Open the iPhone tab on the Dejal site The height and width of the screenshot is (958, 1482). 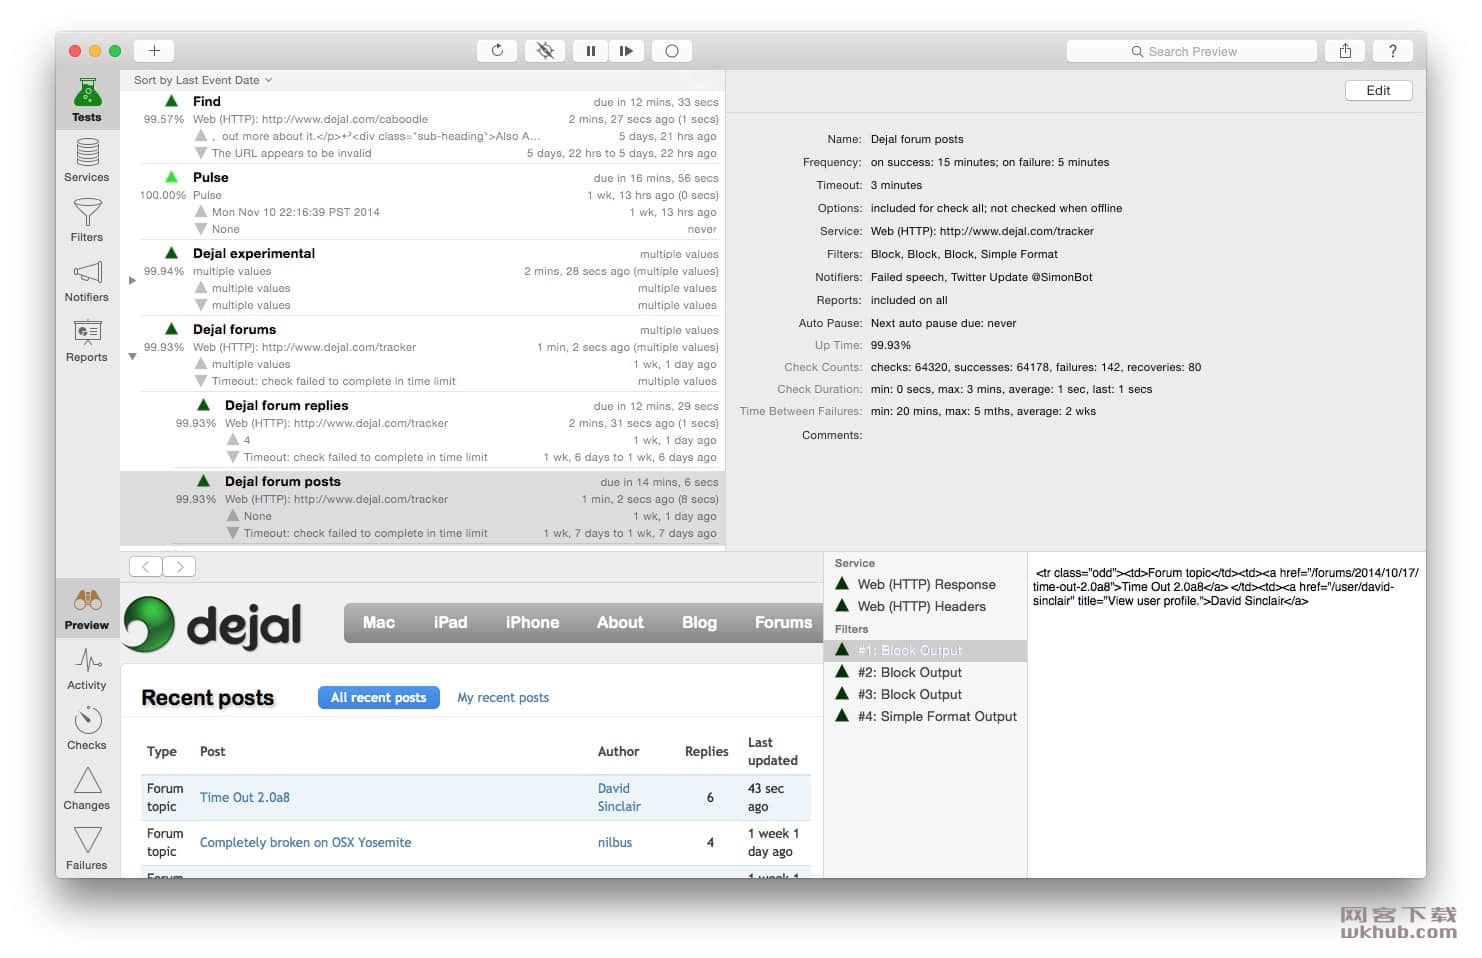click(532, 622)
